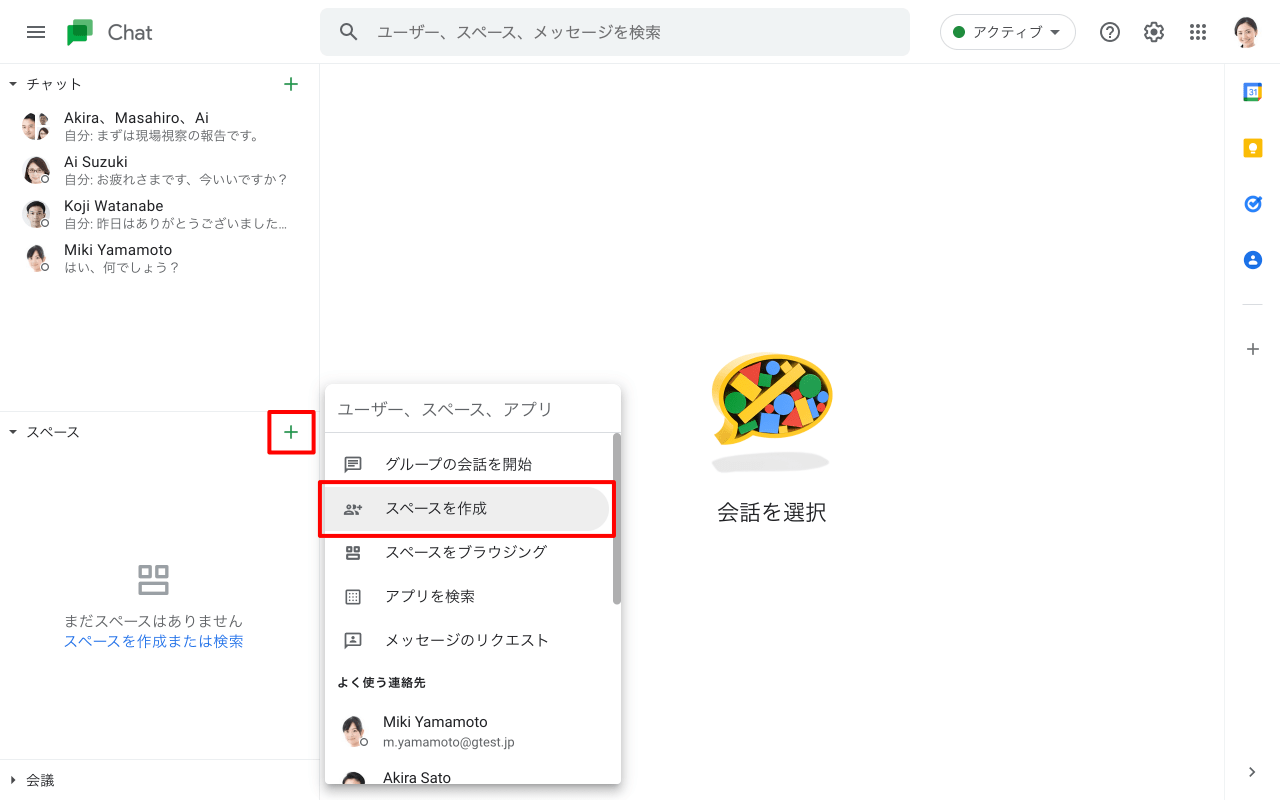Viewport: 1280px width, 800px height.
Task: Click the Google Chat logo
Action: [x=110, y=32]
